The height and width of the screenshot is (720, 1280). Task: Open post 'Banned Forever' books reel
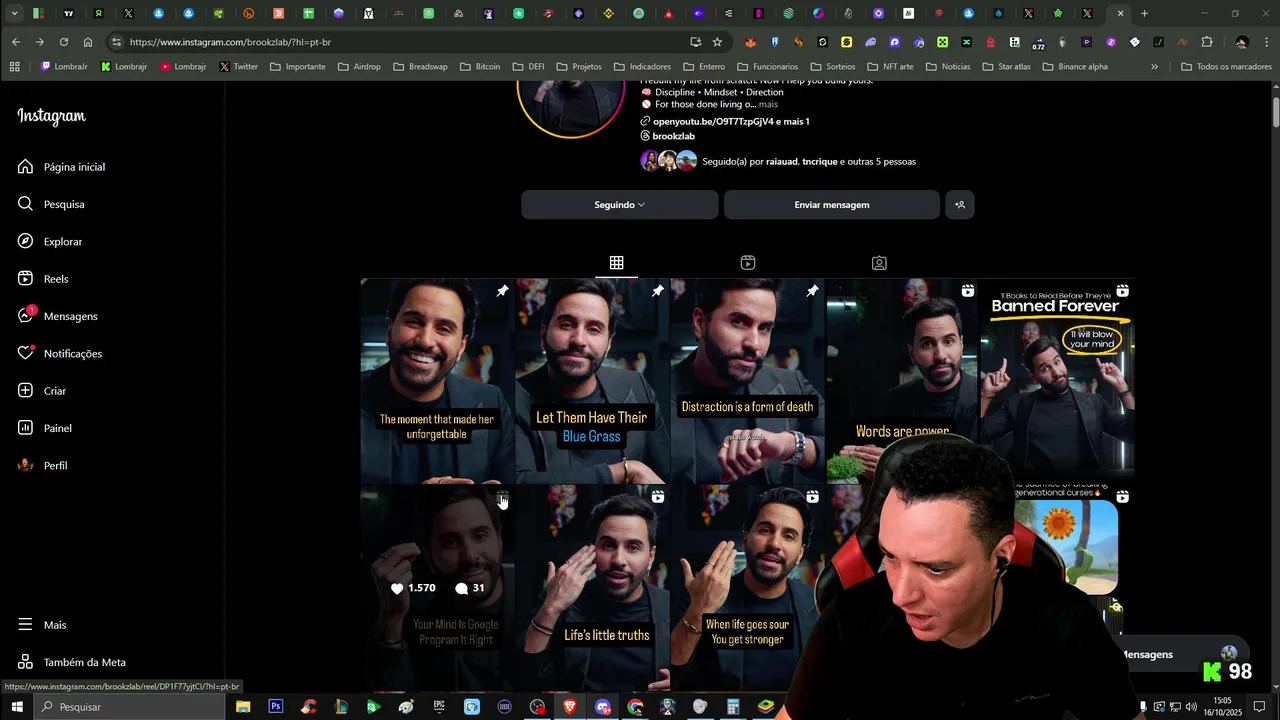coord(1057,381)
